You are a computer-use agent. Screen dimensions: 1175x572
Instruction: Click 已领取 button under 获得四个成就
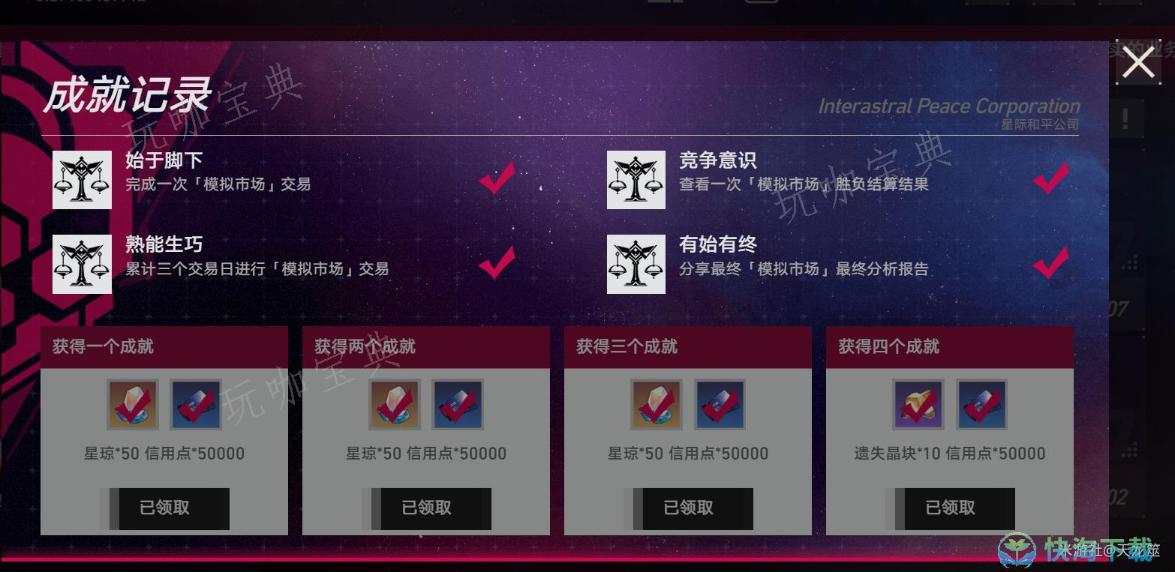[950, 508]
